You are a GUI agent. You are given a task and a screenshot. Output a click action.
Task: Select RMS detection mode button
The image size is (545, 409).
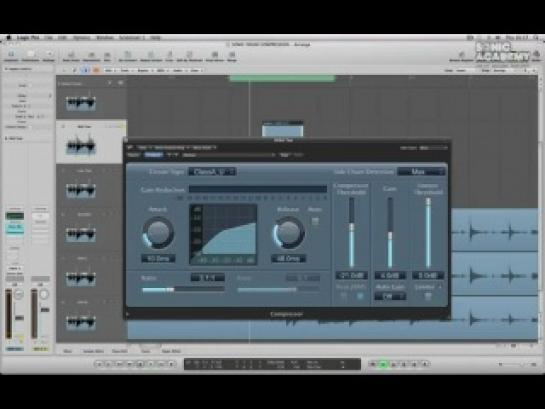point(360,296)
